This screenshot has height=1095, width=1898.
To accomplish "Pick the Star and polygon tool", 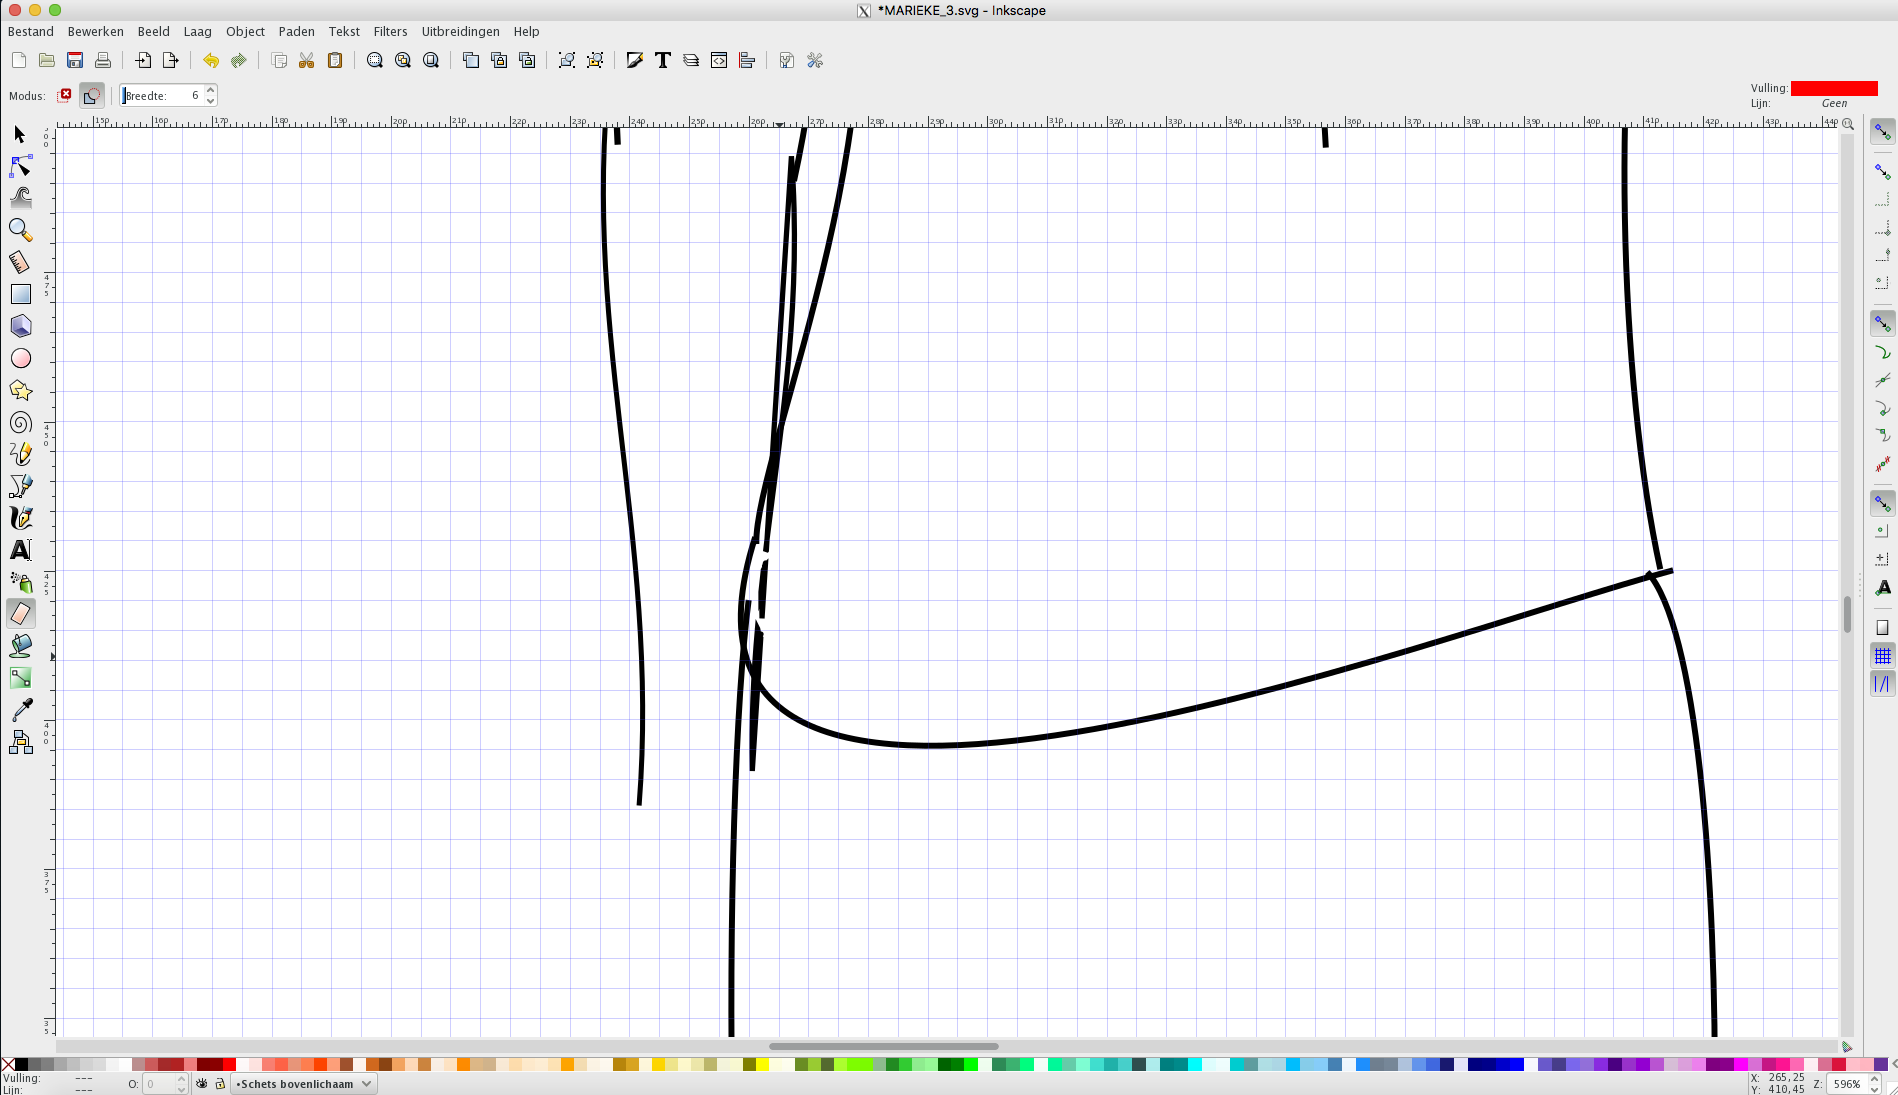I will [21, 391].
